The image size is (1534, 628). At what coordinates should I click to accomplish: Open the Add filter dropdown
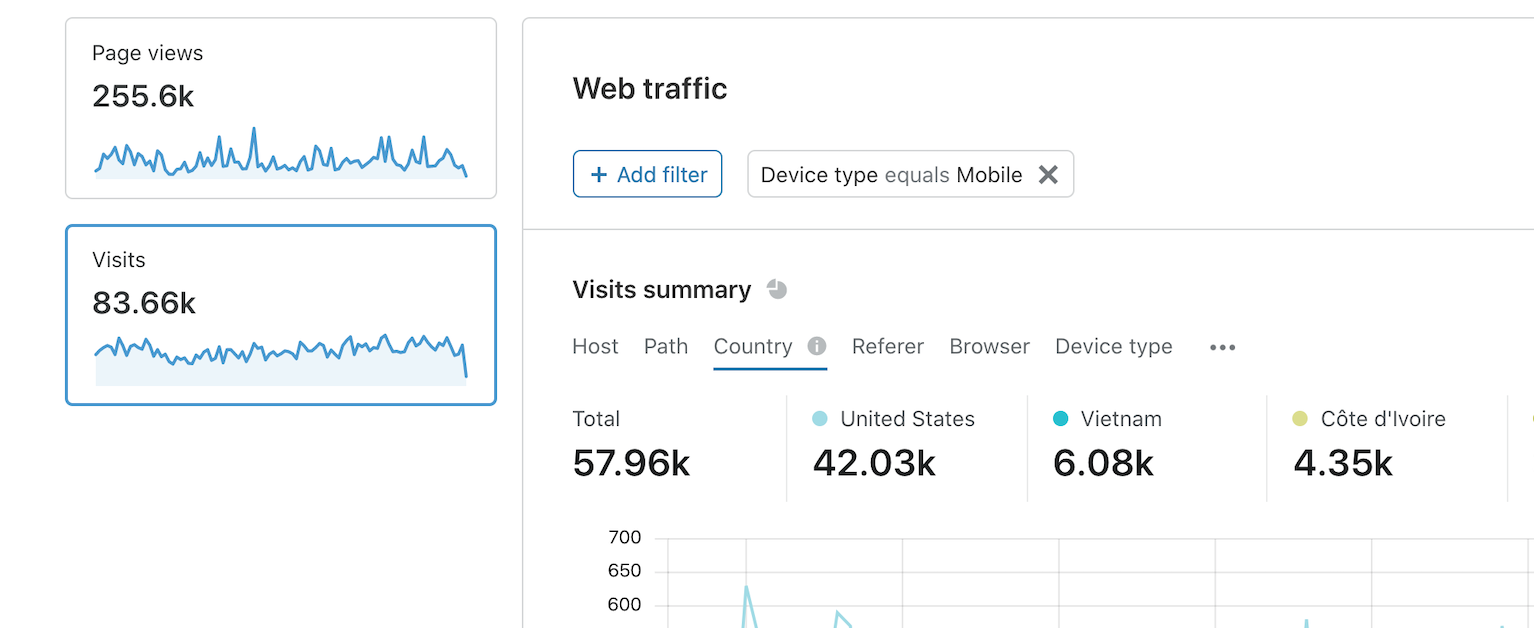[647, 173]
